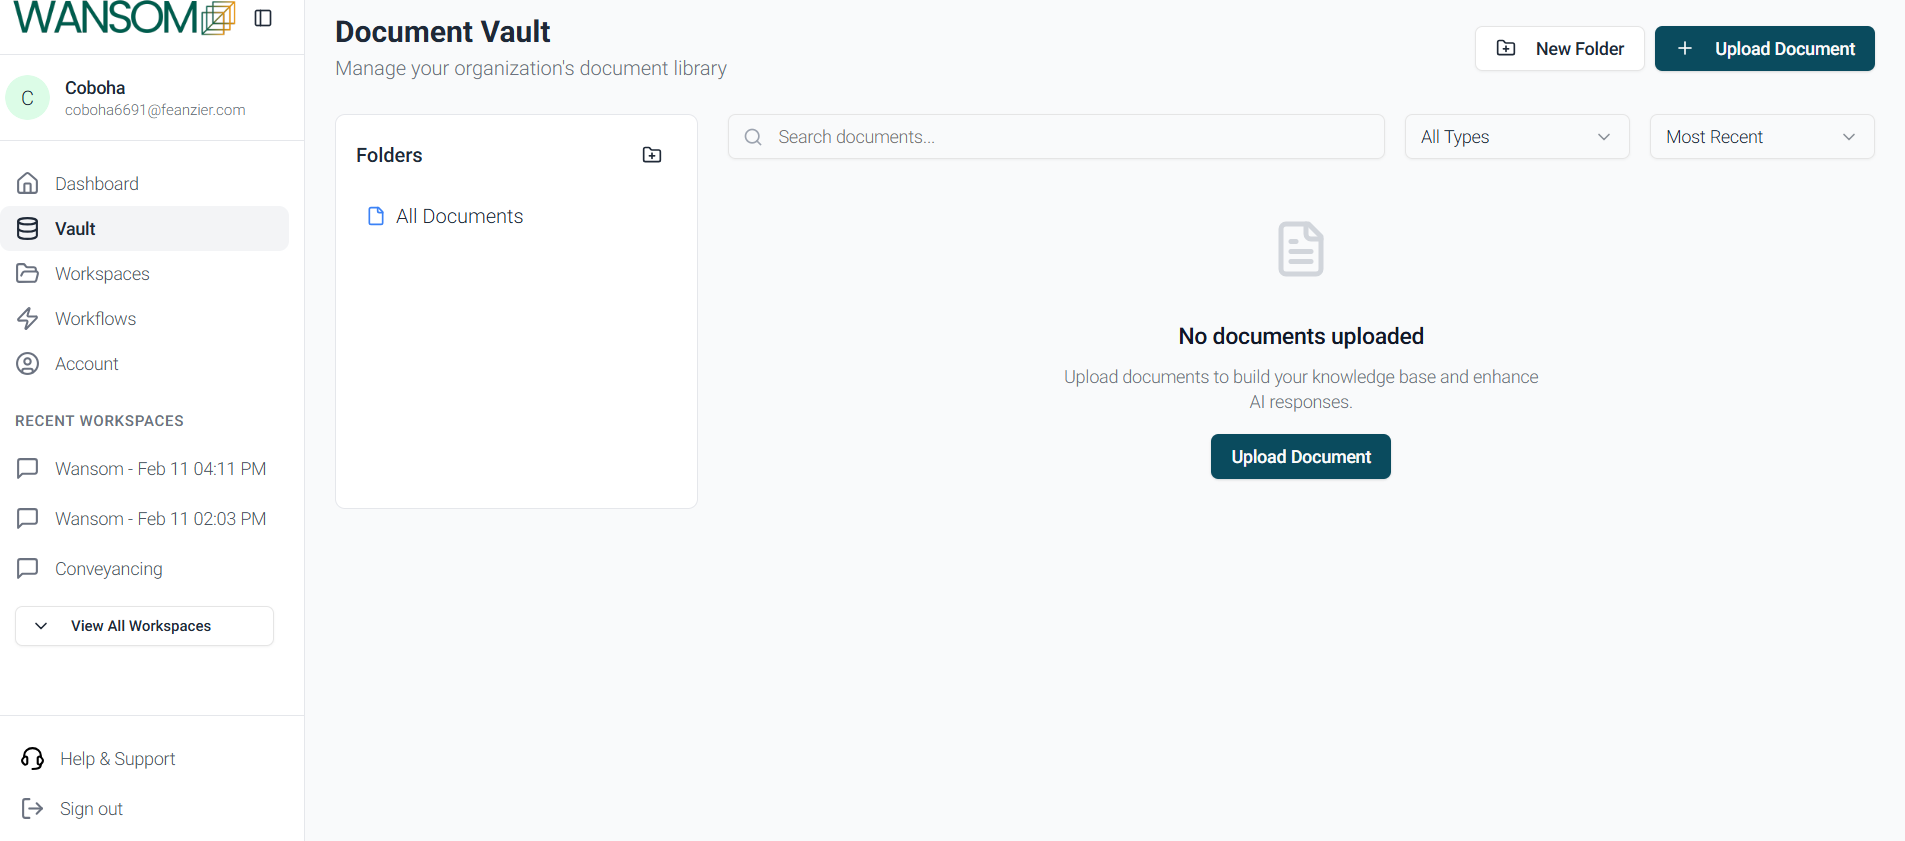1905x841 pixels.
Task: Click the Coboha user avatar
Action: pos(28,98)
